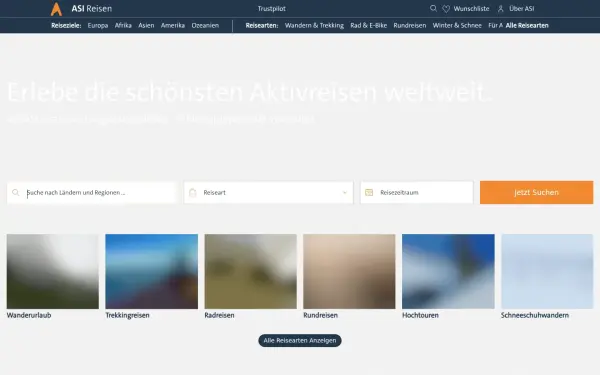
Task: Click the backpack icon in Reiseart field
Action: click(x=192, y=192)
